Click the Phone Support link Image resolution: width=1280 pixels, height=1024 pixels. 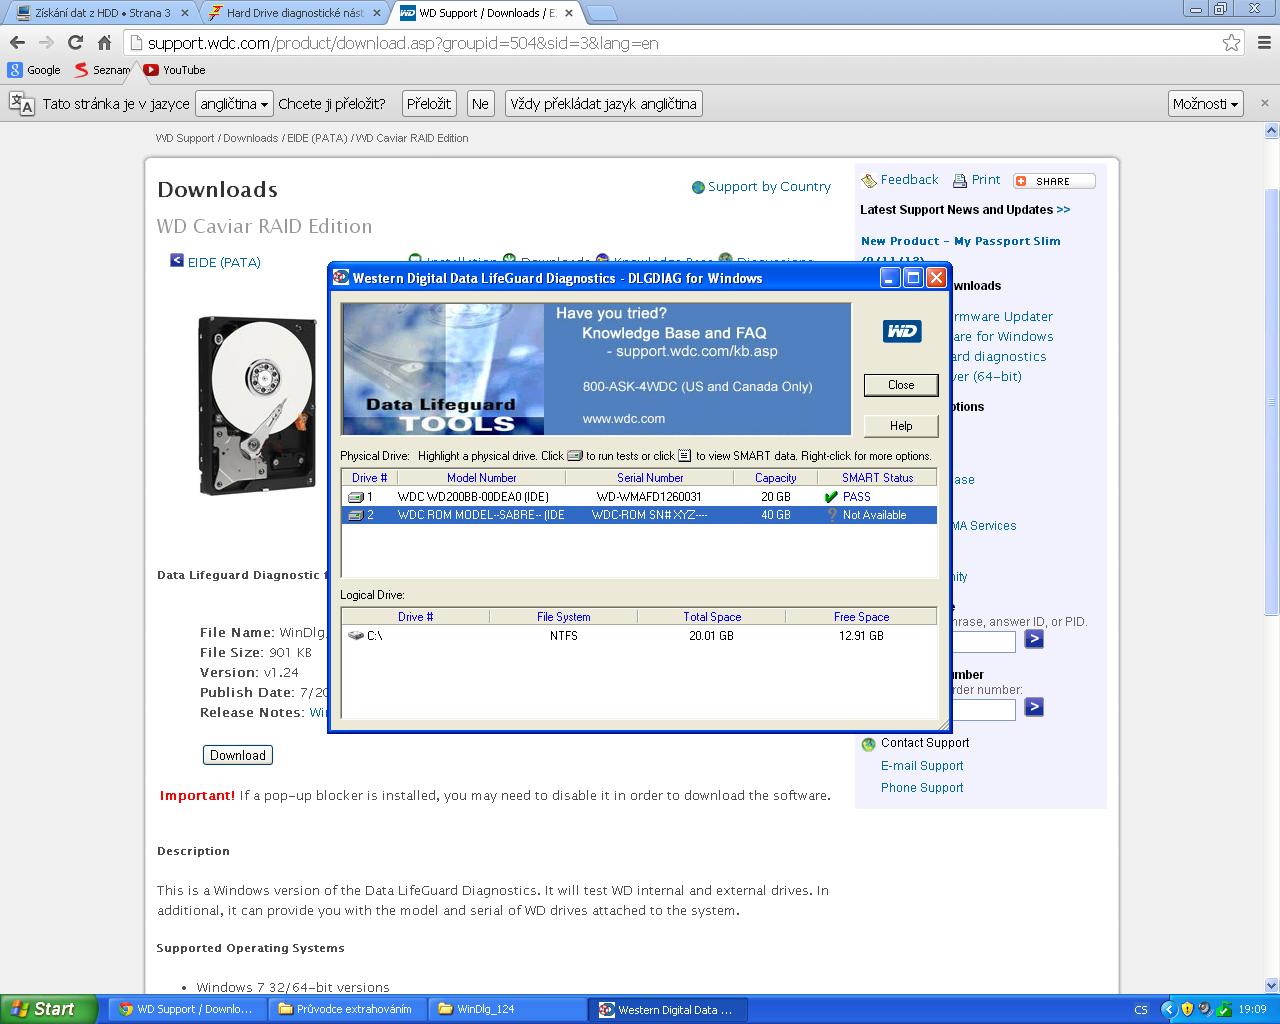click(922, 788)
